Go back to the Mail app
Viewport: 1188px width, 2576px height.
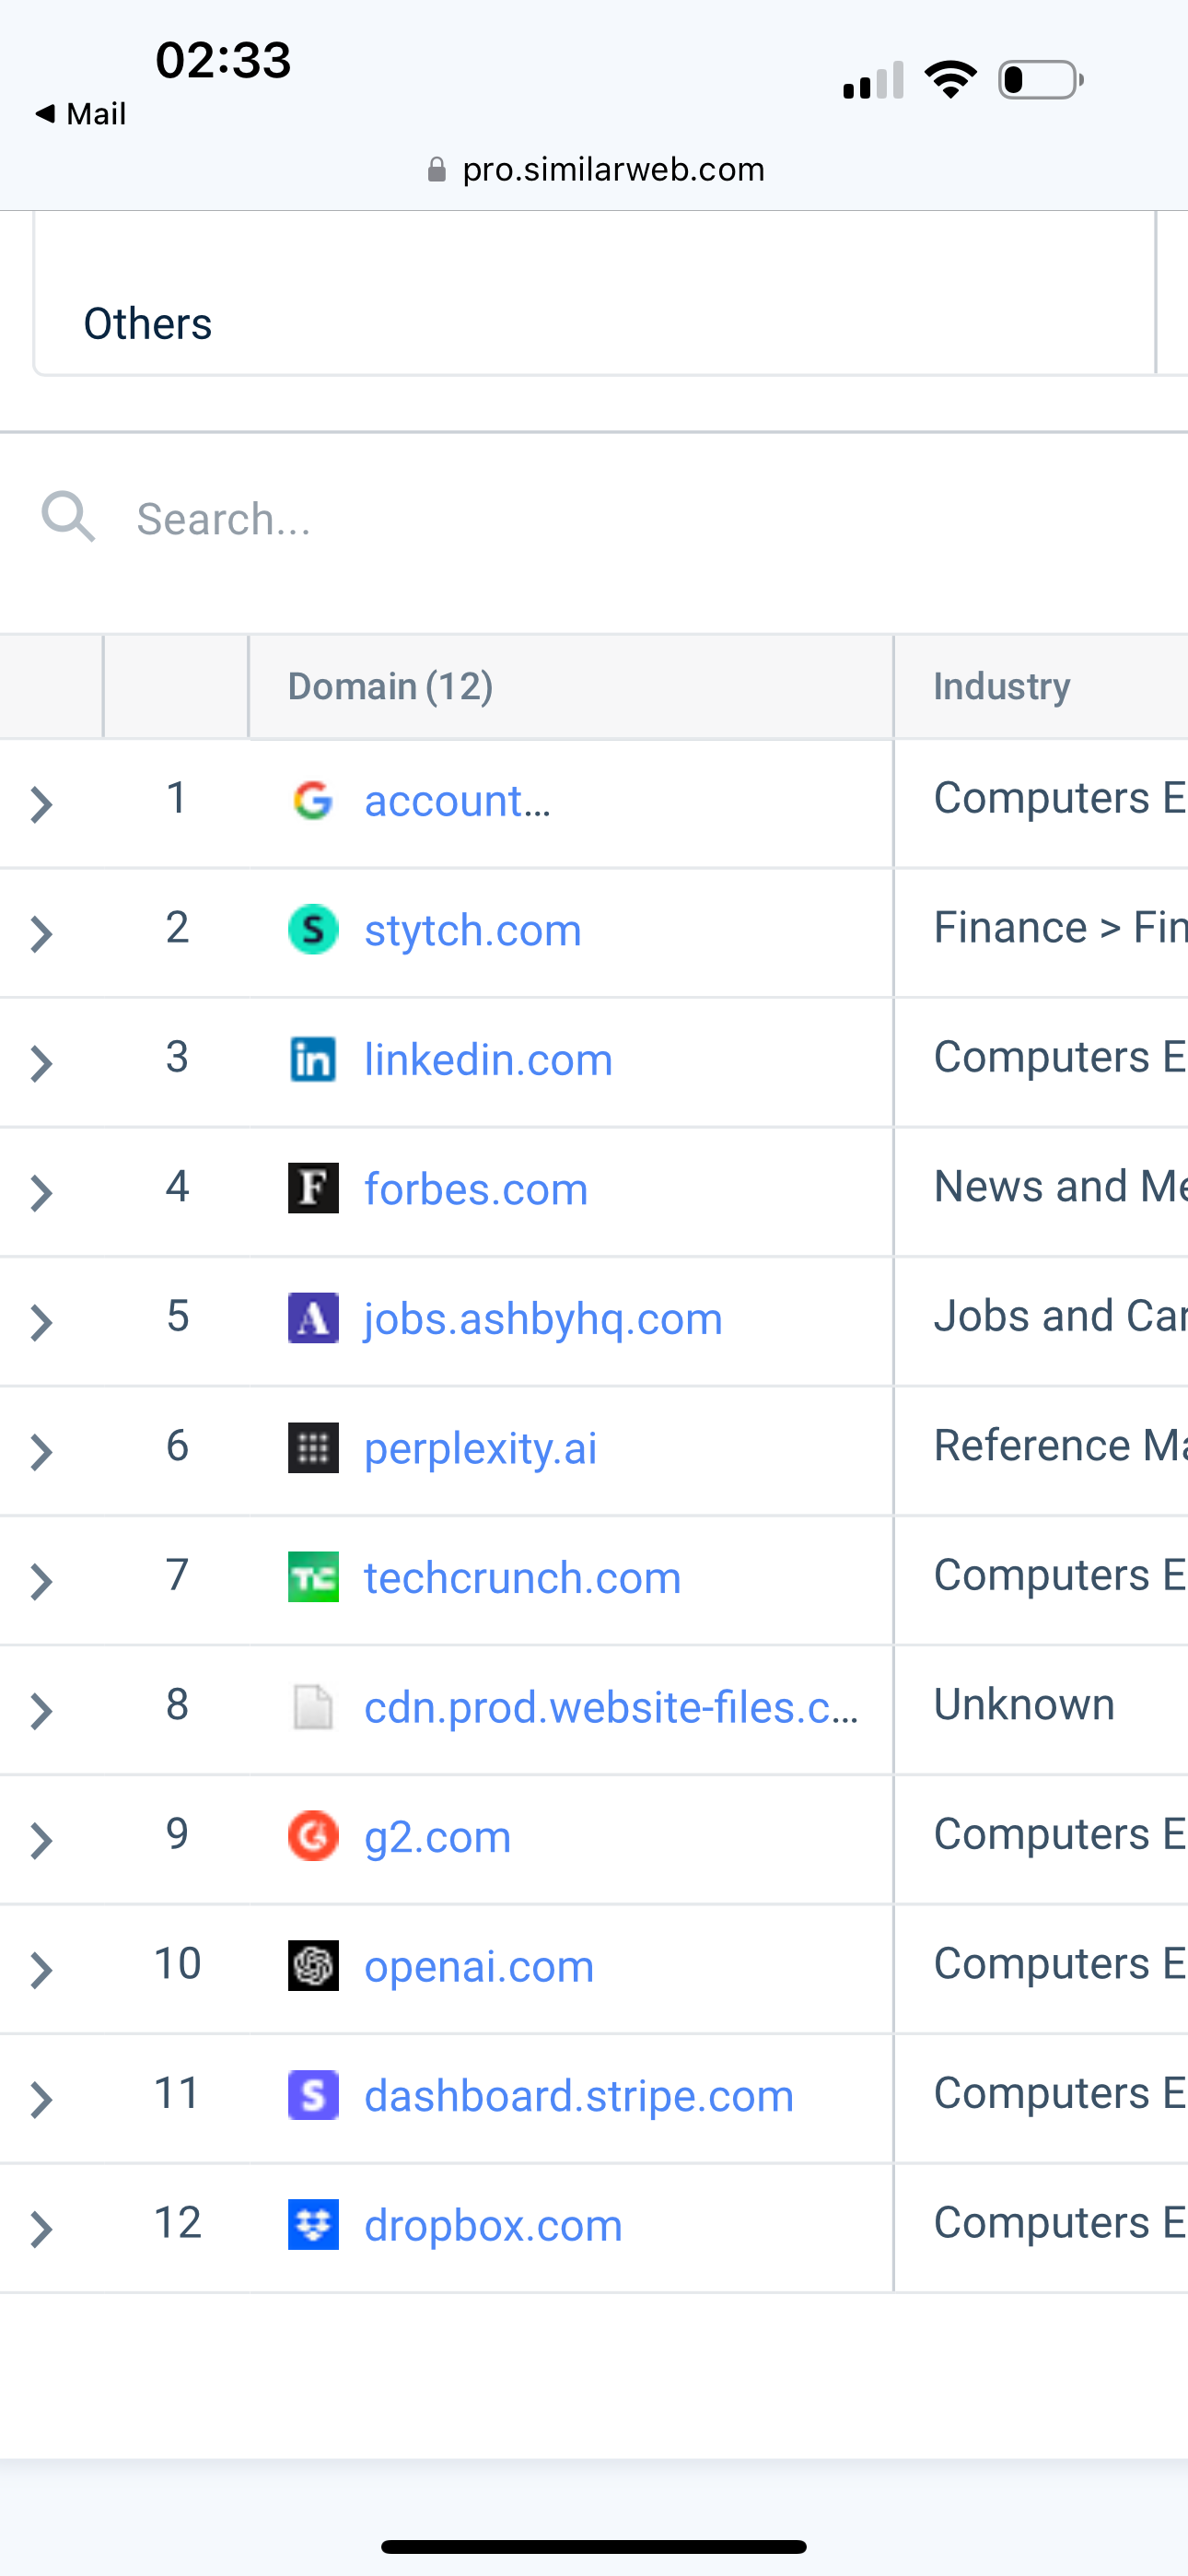tap(81, 114)
